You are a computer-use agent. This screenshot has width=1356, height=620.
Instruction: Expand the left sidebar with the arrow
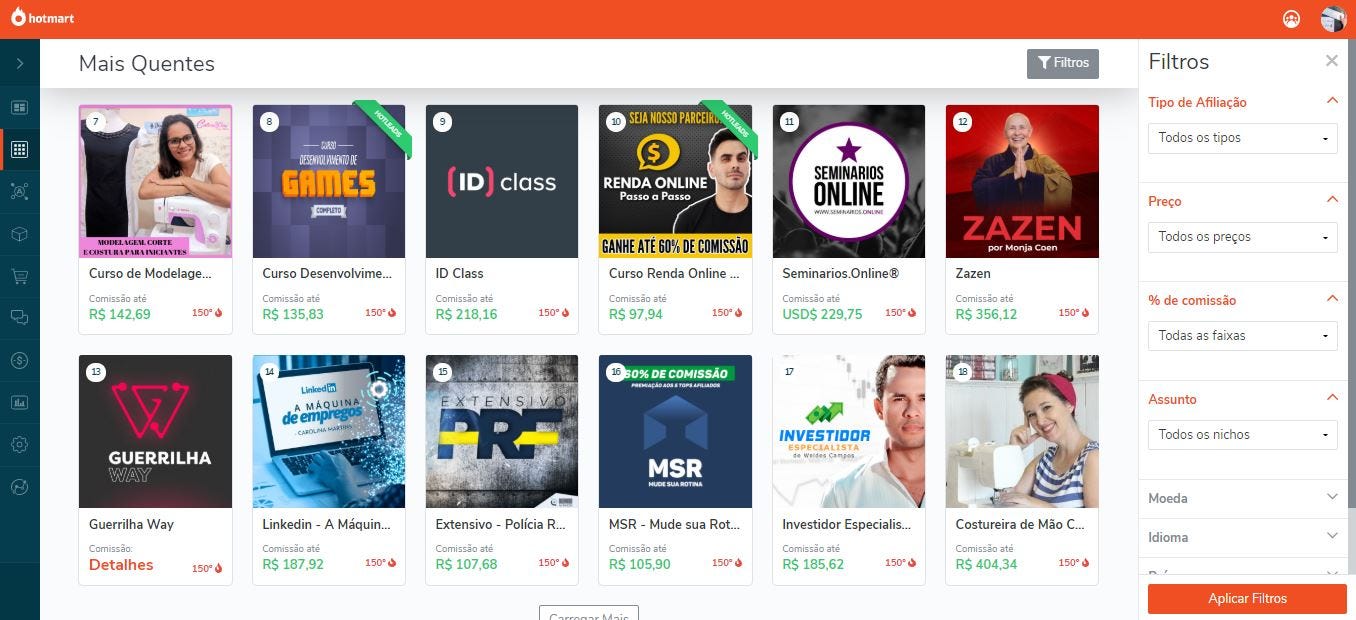19,64
